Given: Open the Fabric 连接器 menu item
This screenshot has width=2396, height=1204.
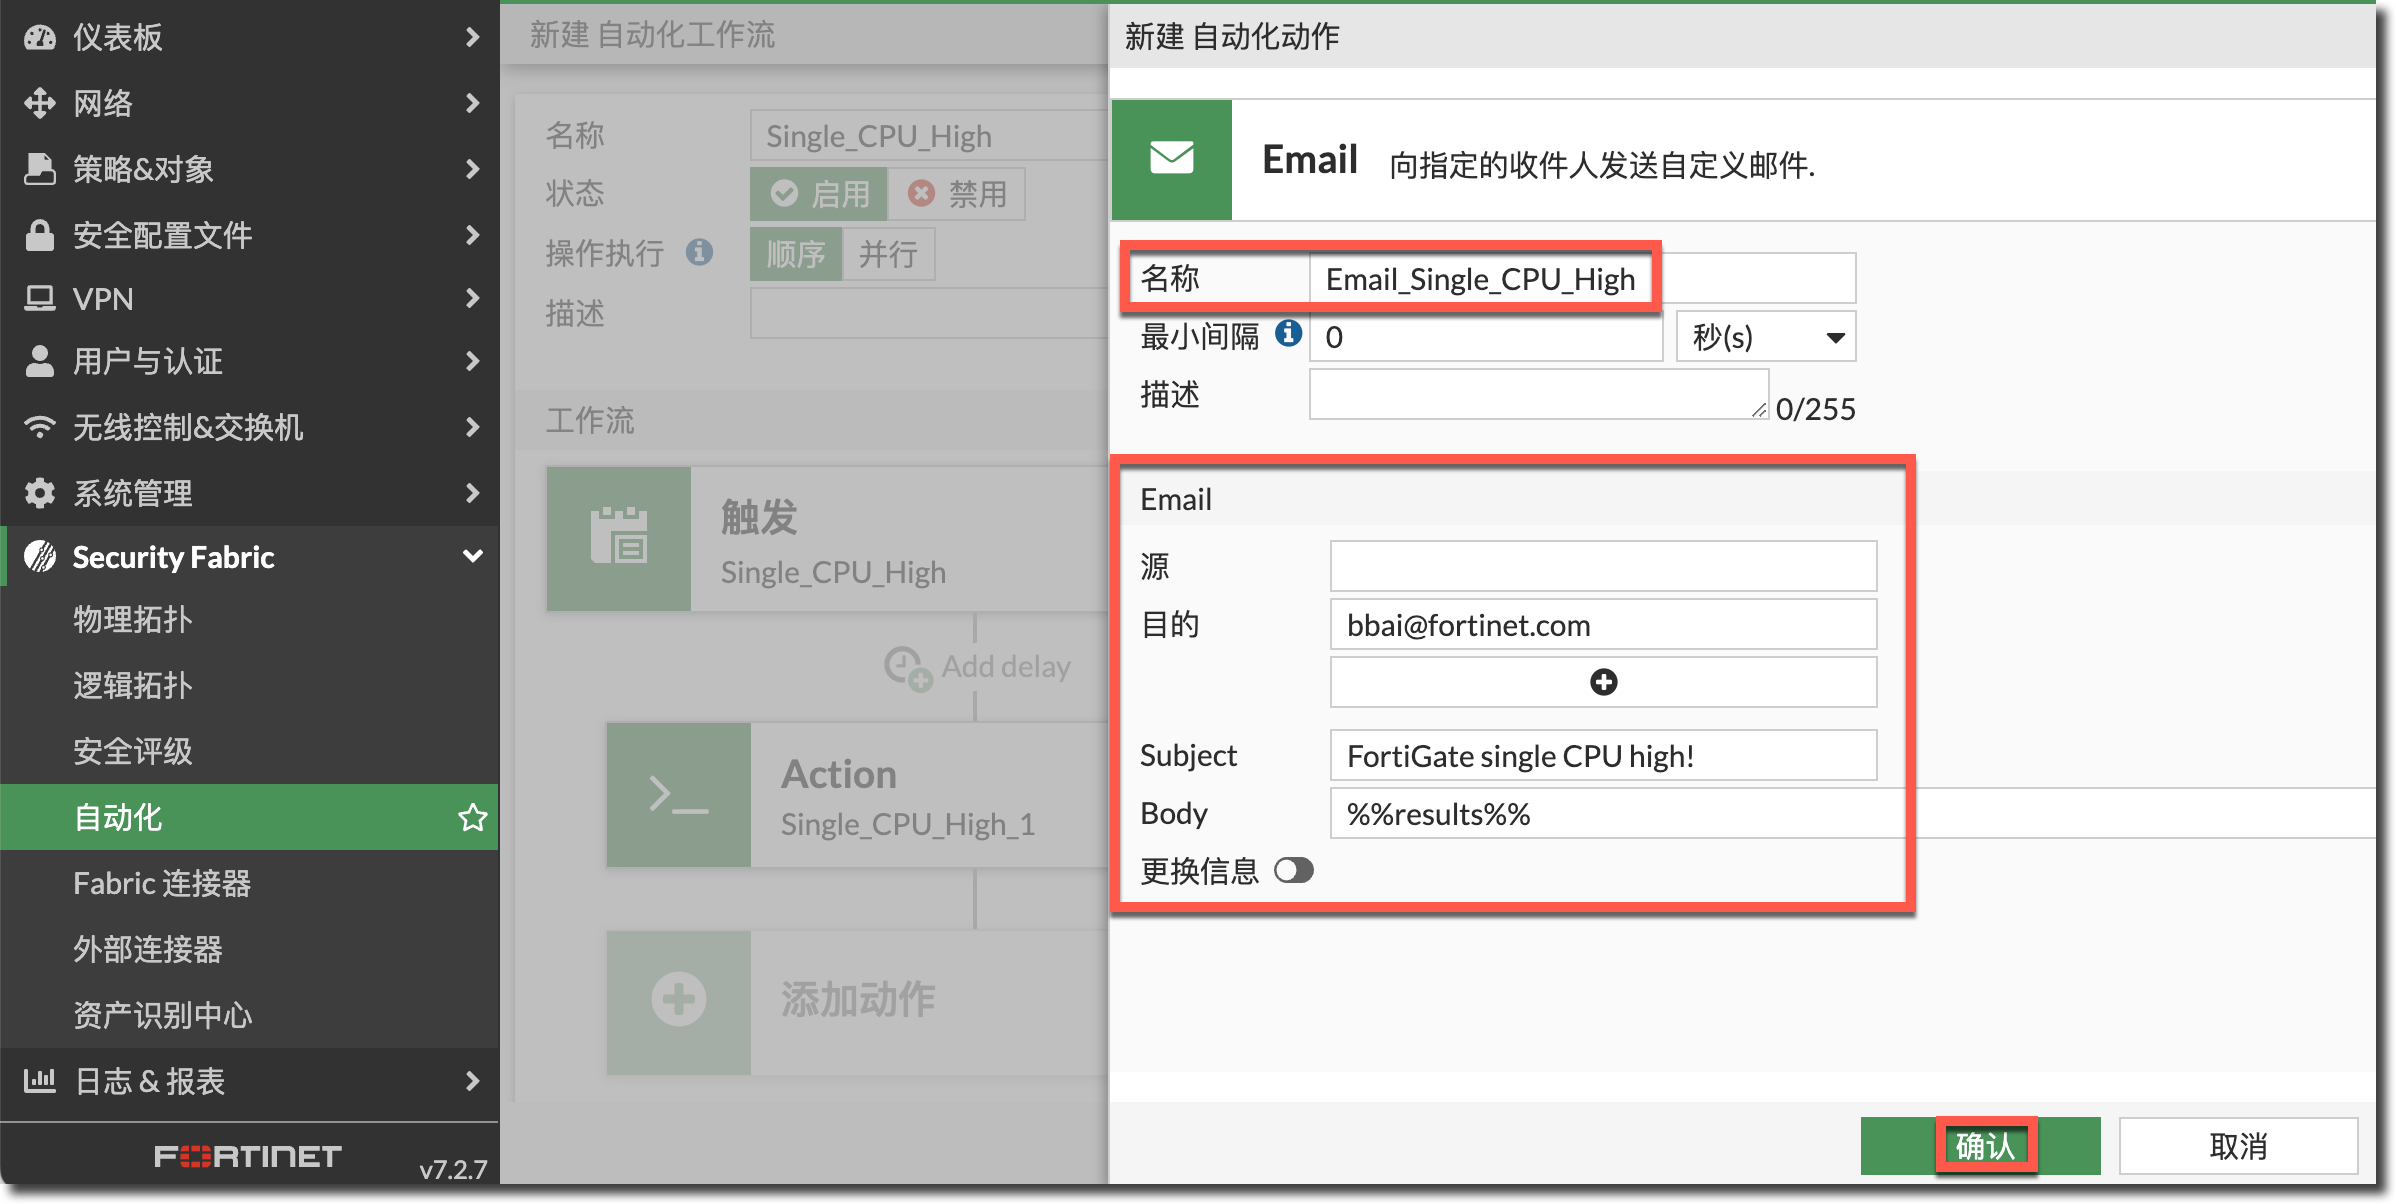Looking at the screenshot, I should (162, 883).
